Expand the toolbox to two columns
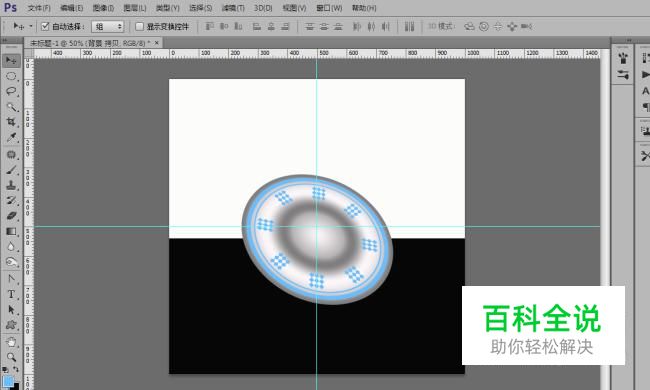 5,40
